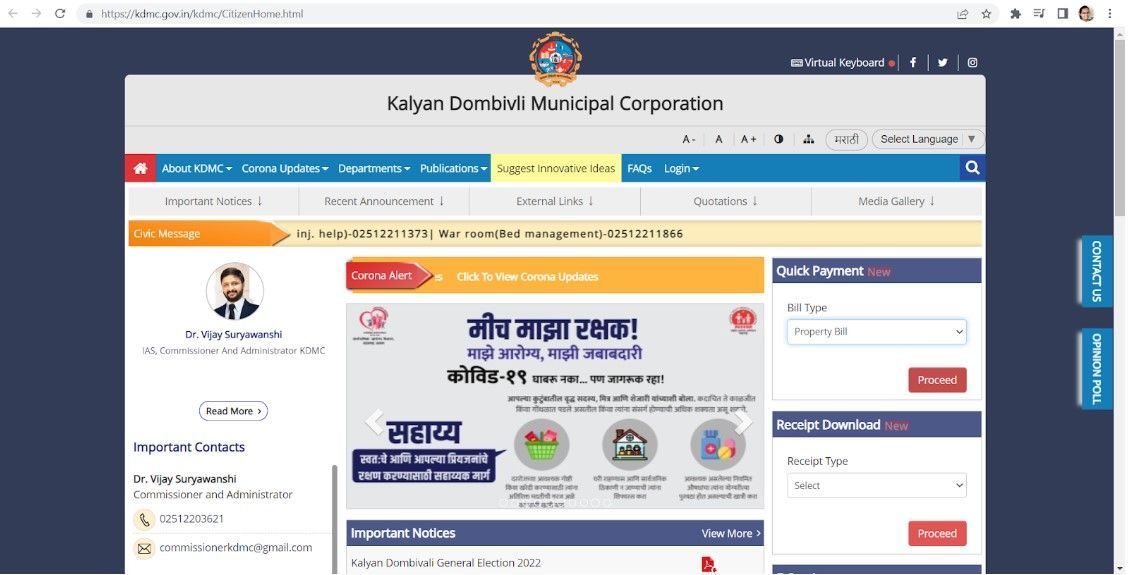Open the KDMC Twitter icon
1128x575 pixels.
(942, 63)
